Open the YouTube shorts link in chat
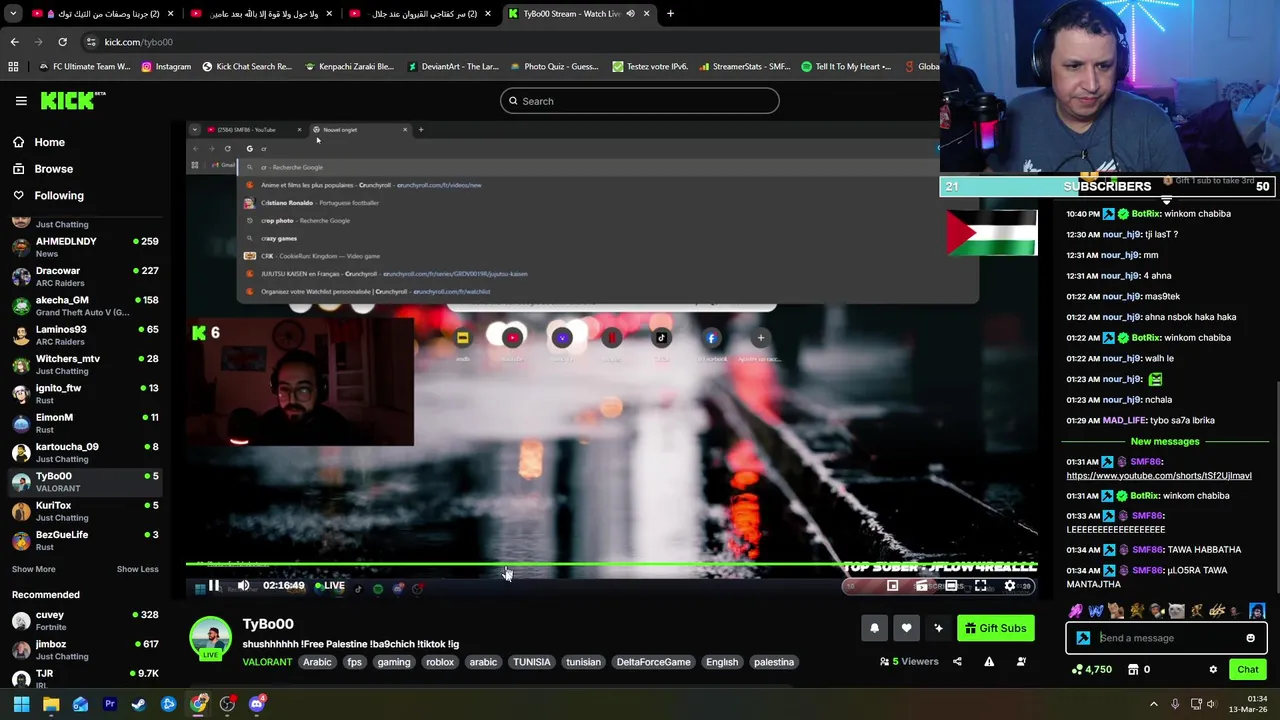Screen dimensions: 1280x720 pos(1158,476)
